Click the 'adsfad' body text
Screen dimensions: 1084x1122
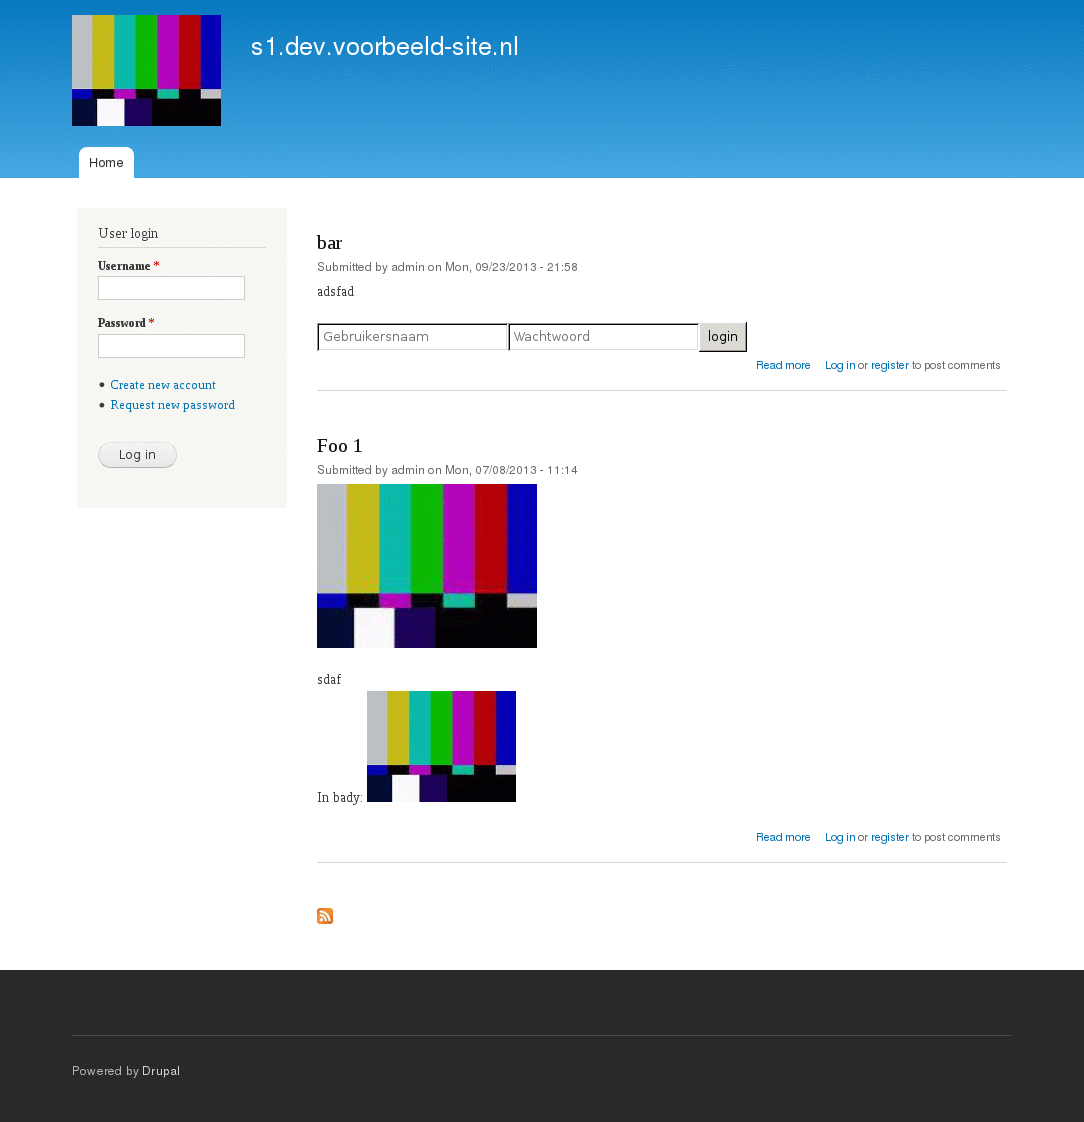(x=336, y=291)
